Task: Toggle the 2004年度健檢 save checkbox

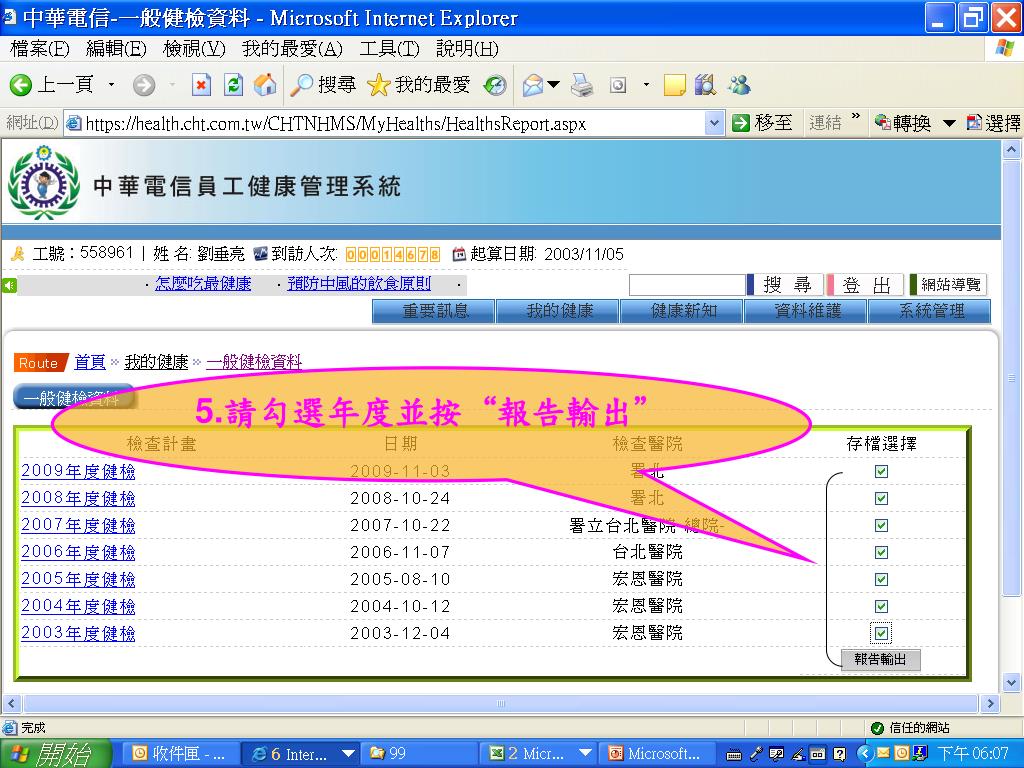Action: [x=881, y=606]
